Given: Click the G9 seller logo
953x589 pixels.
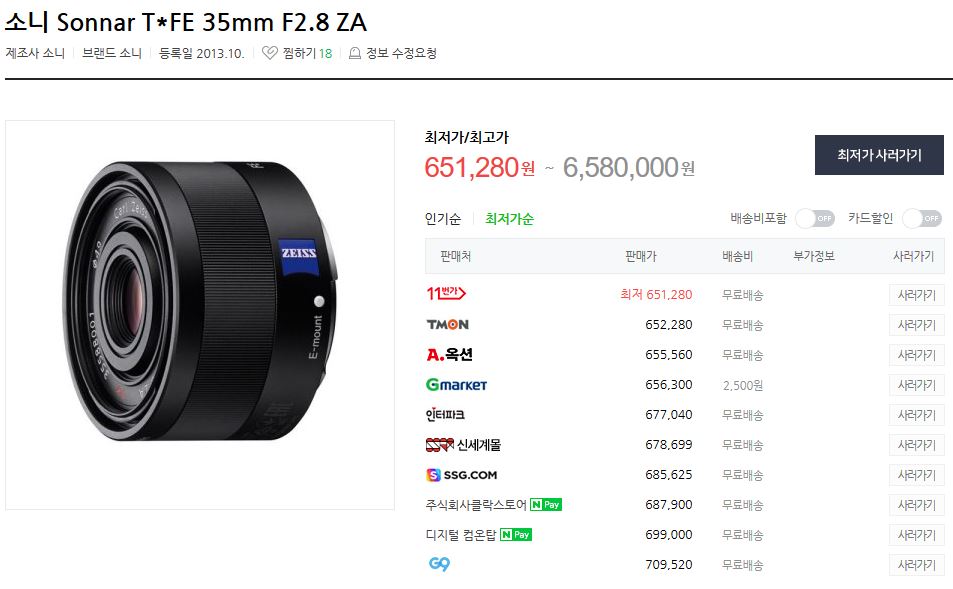Looking at the screenshot, I should tap(439, 564).
